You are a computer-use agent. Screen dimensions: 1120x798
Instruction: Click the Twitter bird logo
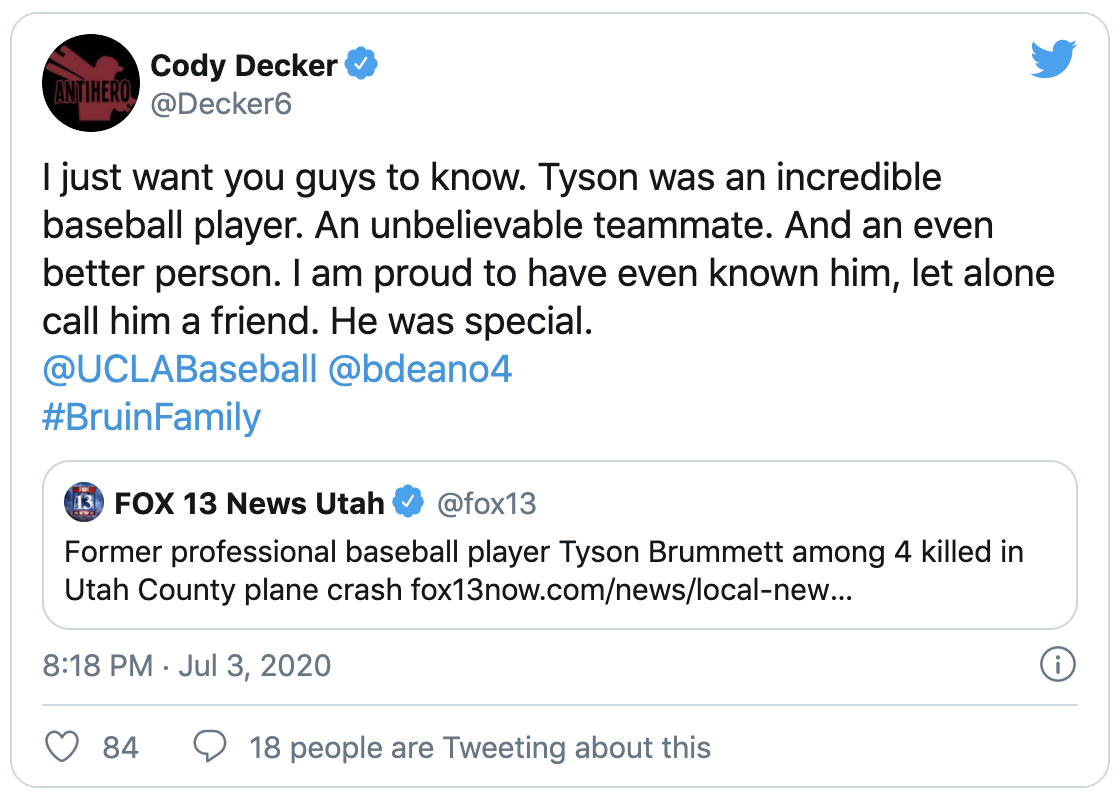[1054, 60]
